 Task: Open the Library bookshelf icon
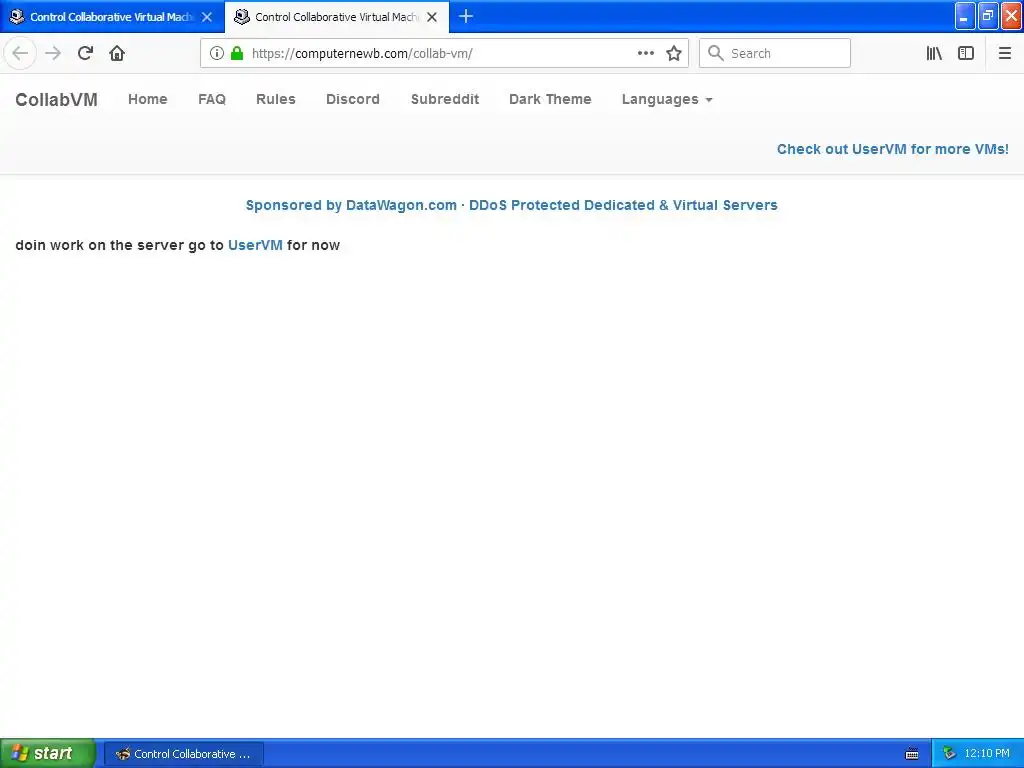coord(934,53)
